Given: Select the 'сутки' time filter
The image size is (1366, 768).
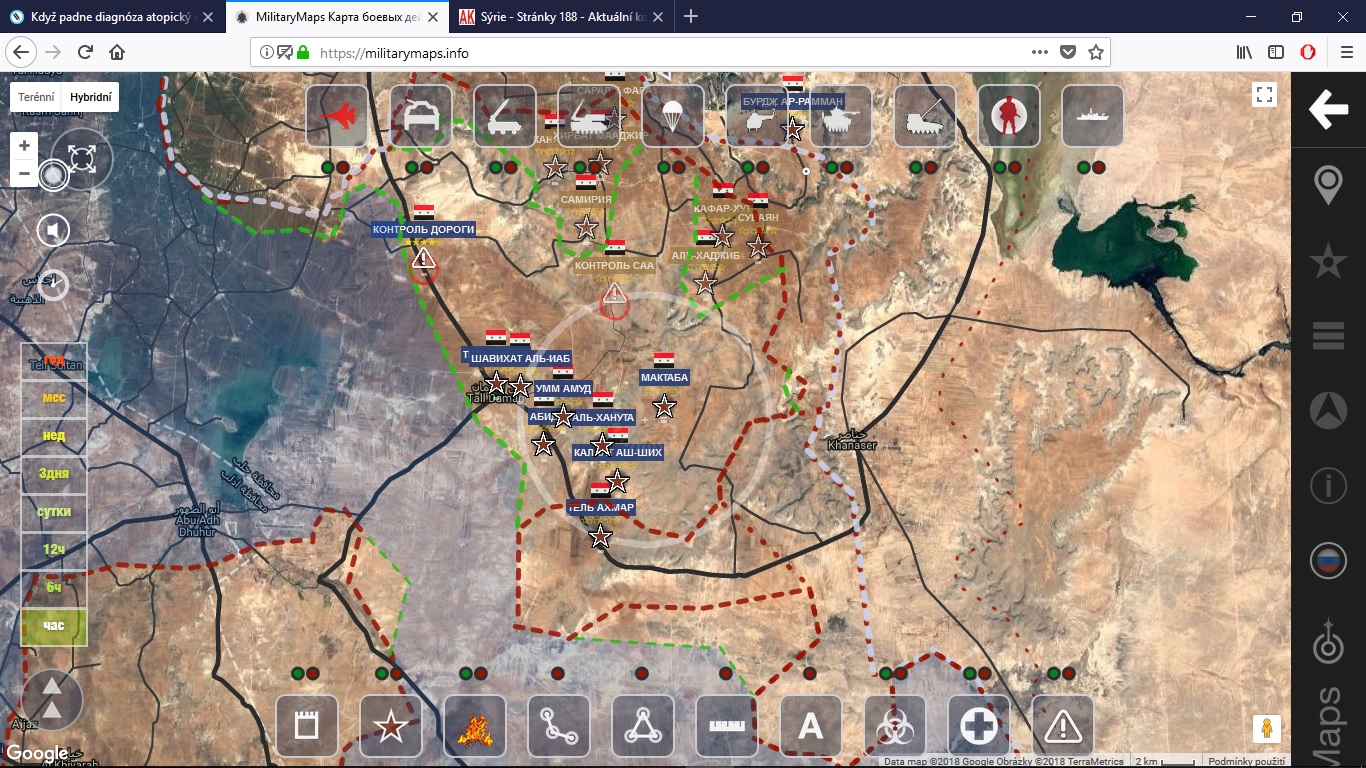Looking at the screenshot, I should [x=54, y=512].
